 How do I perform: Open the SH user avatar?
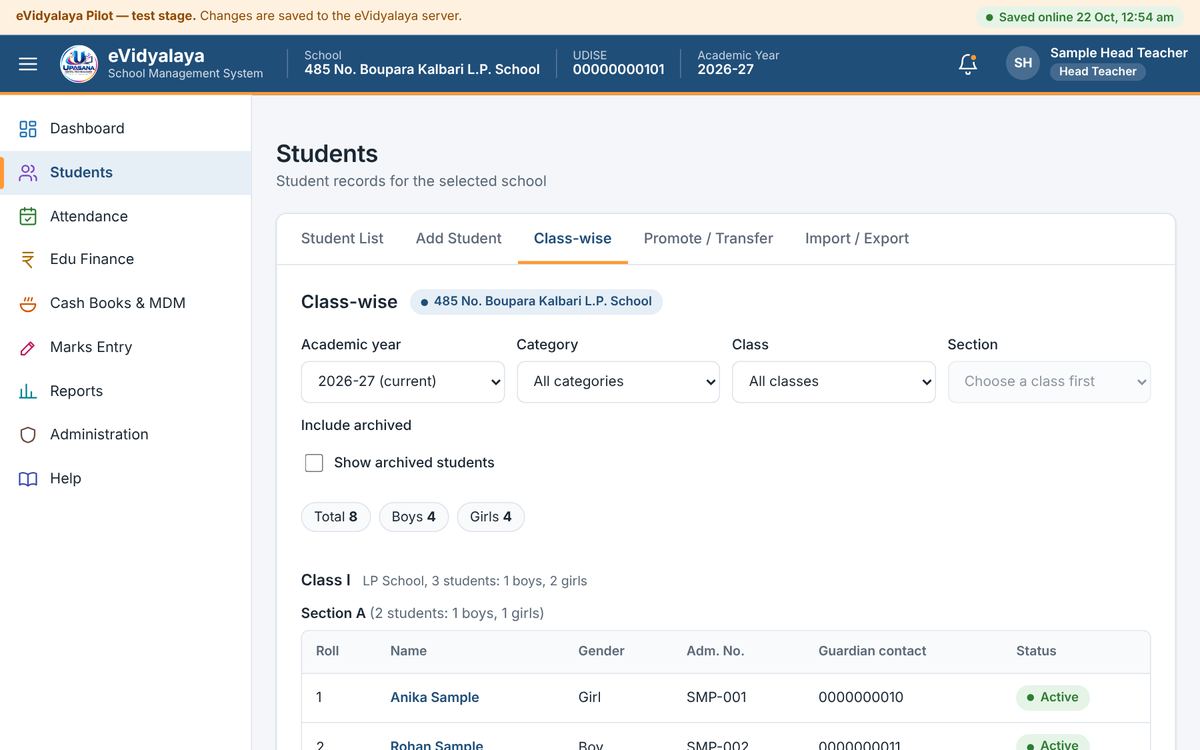[1023, 63]
